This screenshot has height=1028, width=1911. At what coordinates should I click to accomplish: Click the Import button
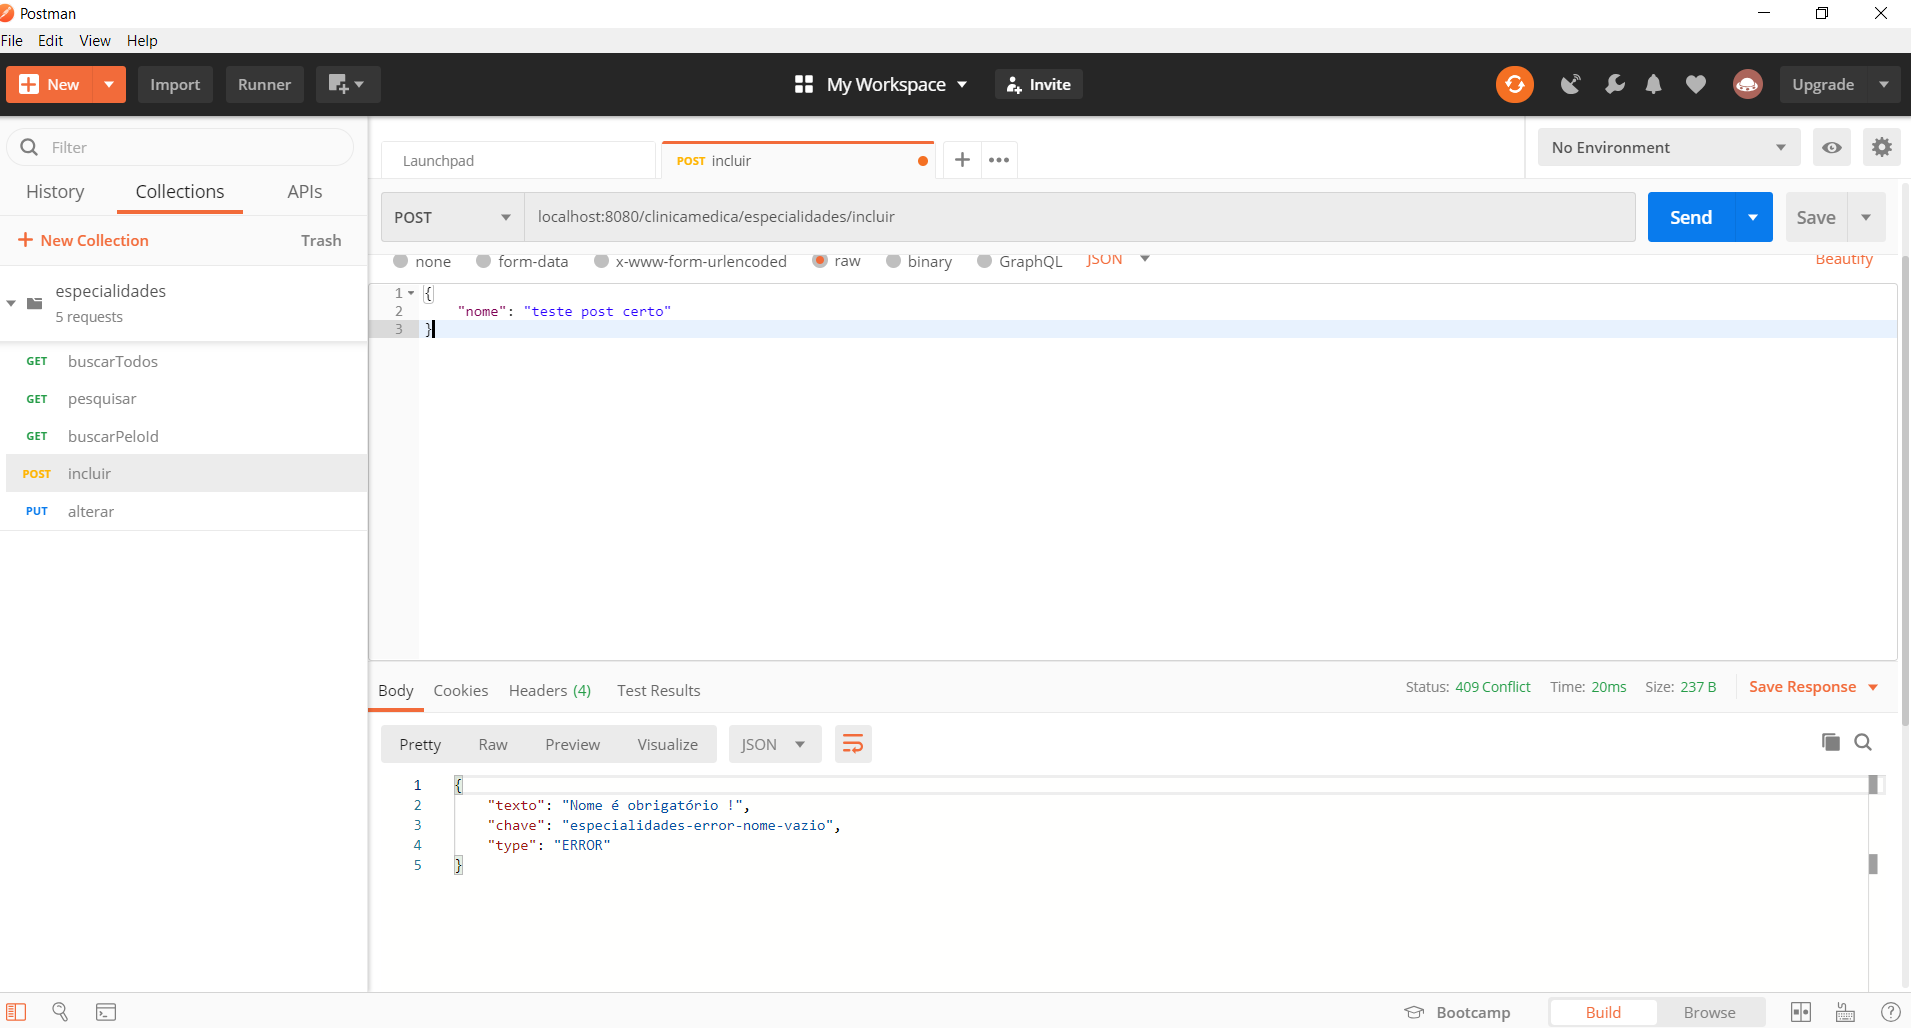[175, 84]
